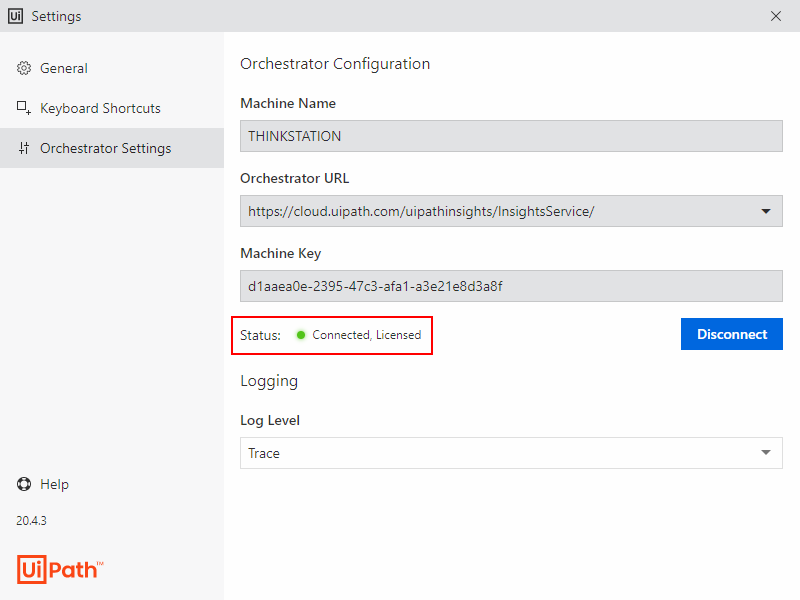Open the Keyboard Shortcuts tab

tap(112, 108)
